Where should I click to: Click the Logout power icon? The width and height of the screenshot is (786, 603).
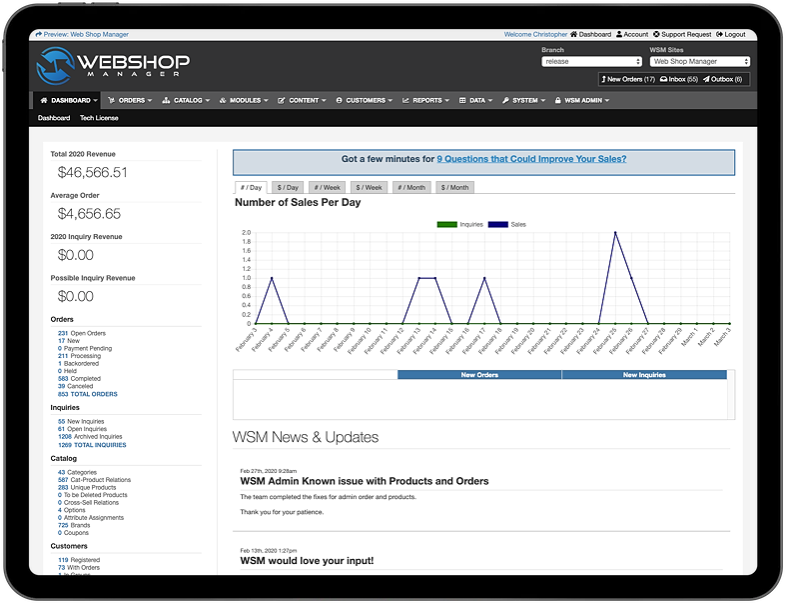click(x=718, y=35)
